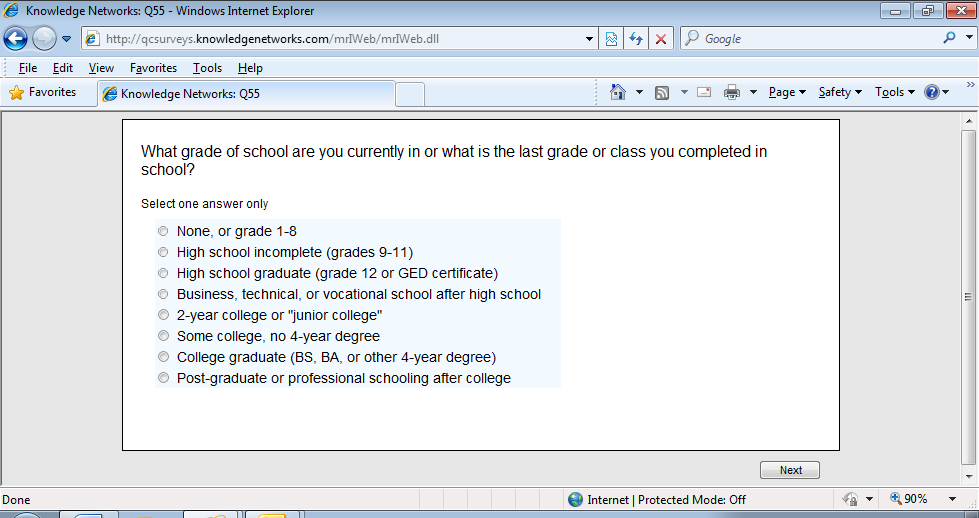
Task: Click the Select one answer only text
Action: (205, 204)
